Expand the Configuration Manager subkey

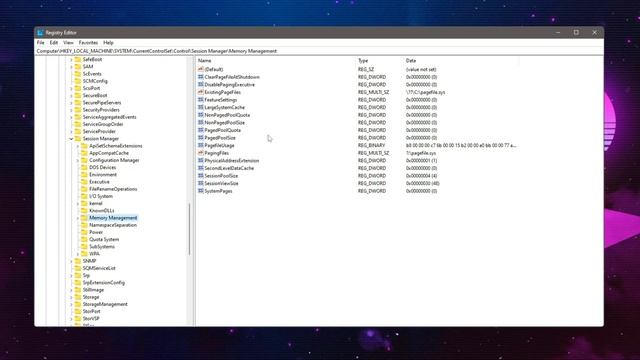point(78,160)
